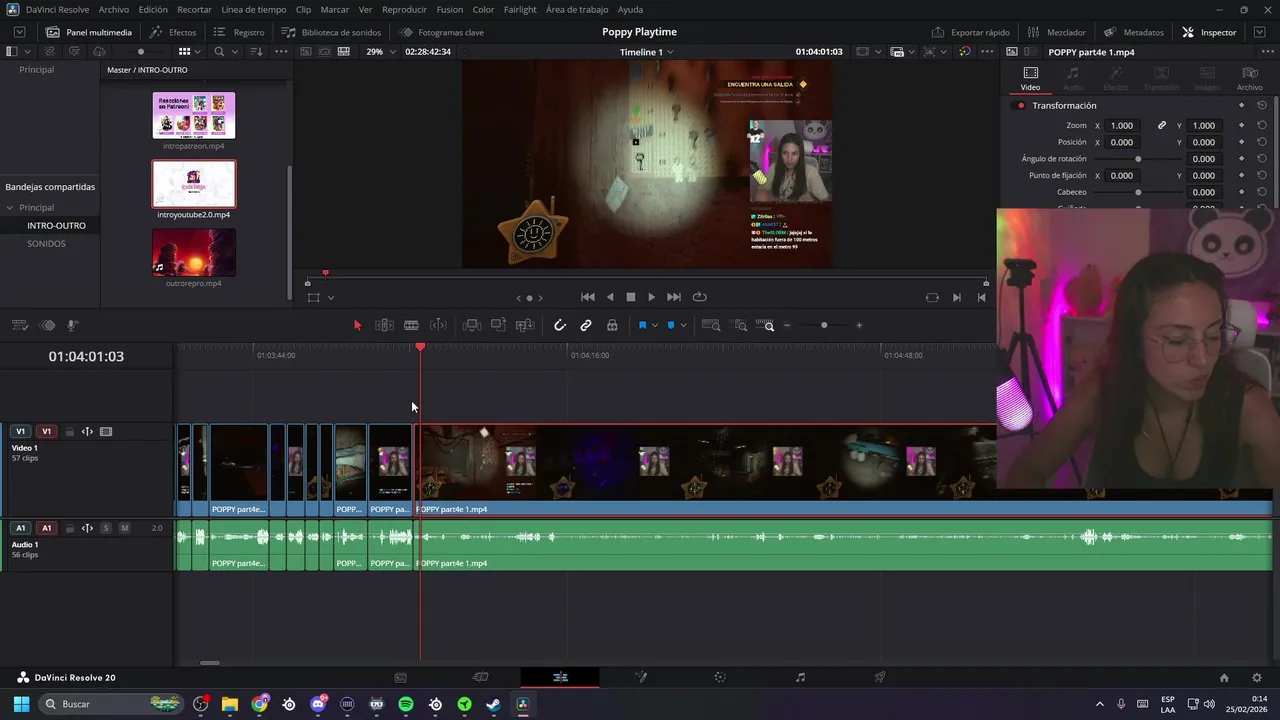This screenshot has height=720, width=1280.
Task: Click the full extent zoom icon
Action: pyautogui.click(x=711, y=325)
